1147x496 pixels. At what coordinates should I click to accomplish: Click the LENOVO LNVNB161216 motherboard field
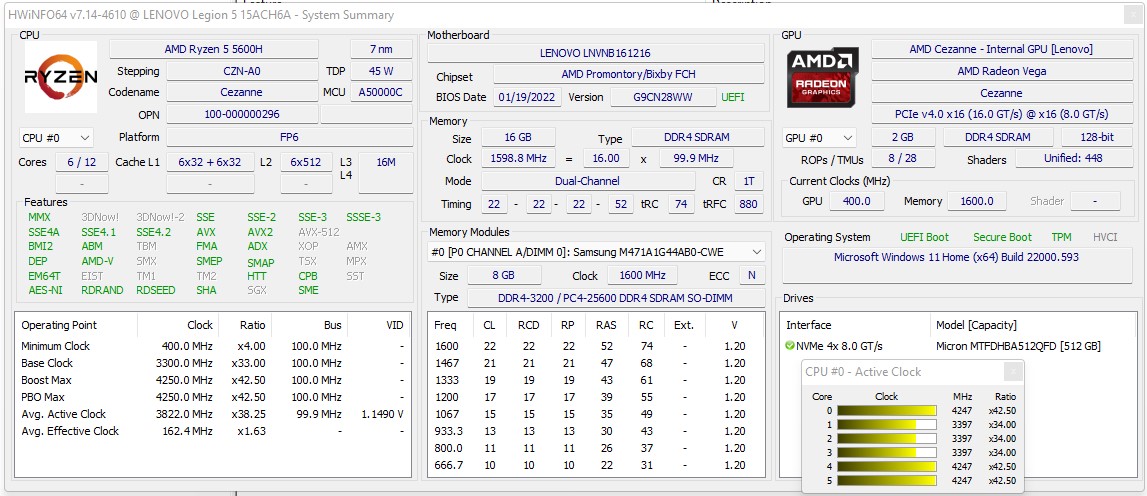tap(595, 53)
